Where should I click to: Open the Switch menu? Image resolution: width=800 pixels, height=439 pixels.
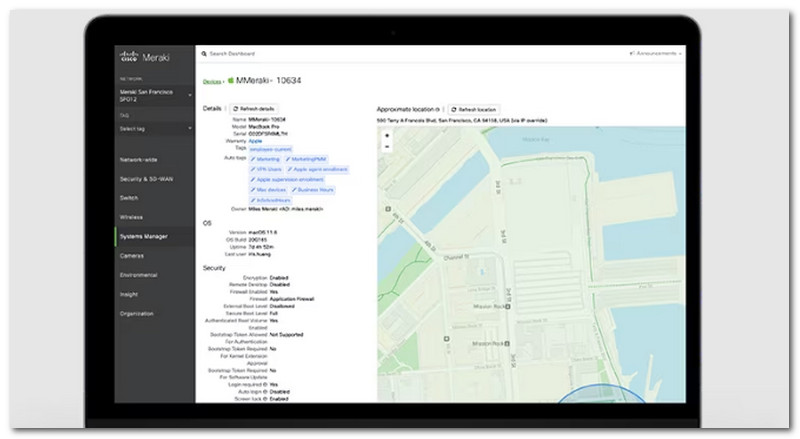click(x=129, y=198)
